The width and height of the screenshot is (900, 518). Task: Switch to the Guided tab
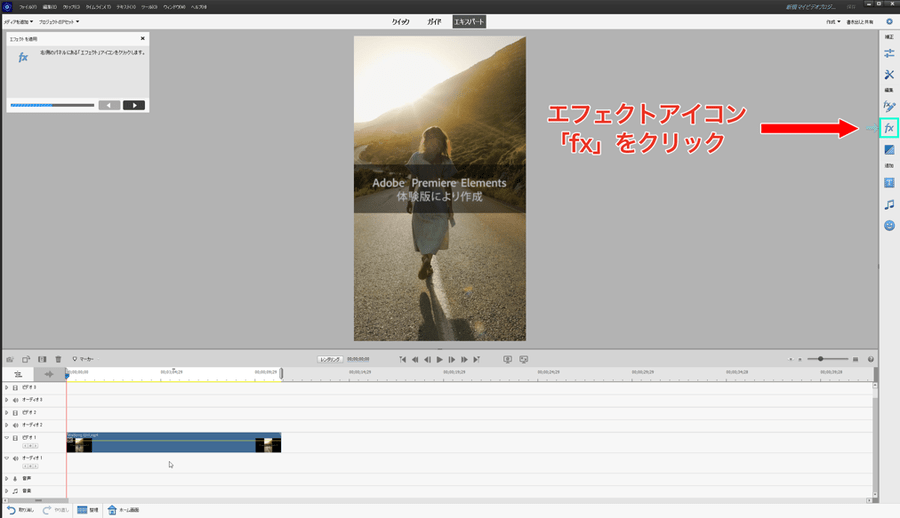click(x=434, y=22)
